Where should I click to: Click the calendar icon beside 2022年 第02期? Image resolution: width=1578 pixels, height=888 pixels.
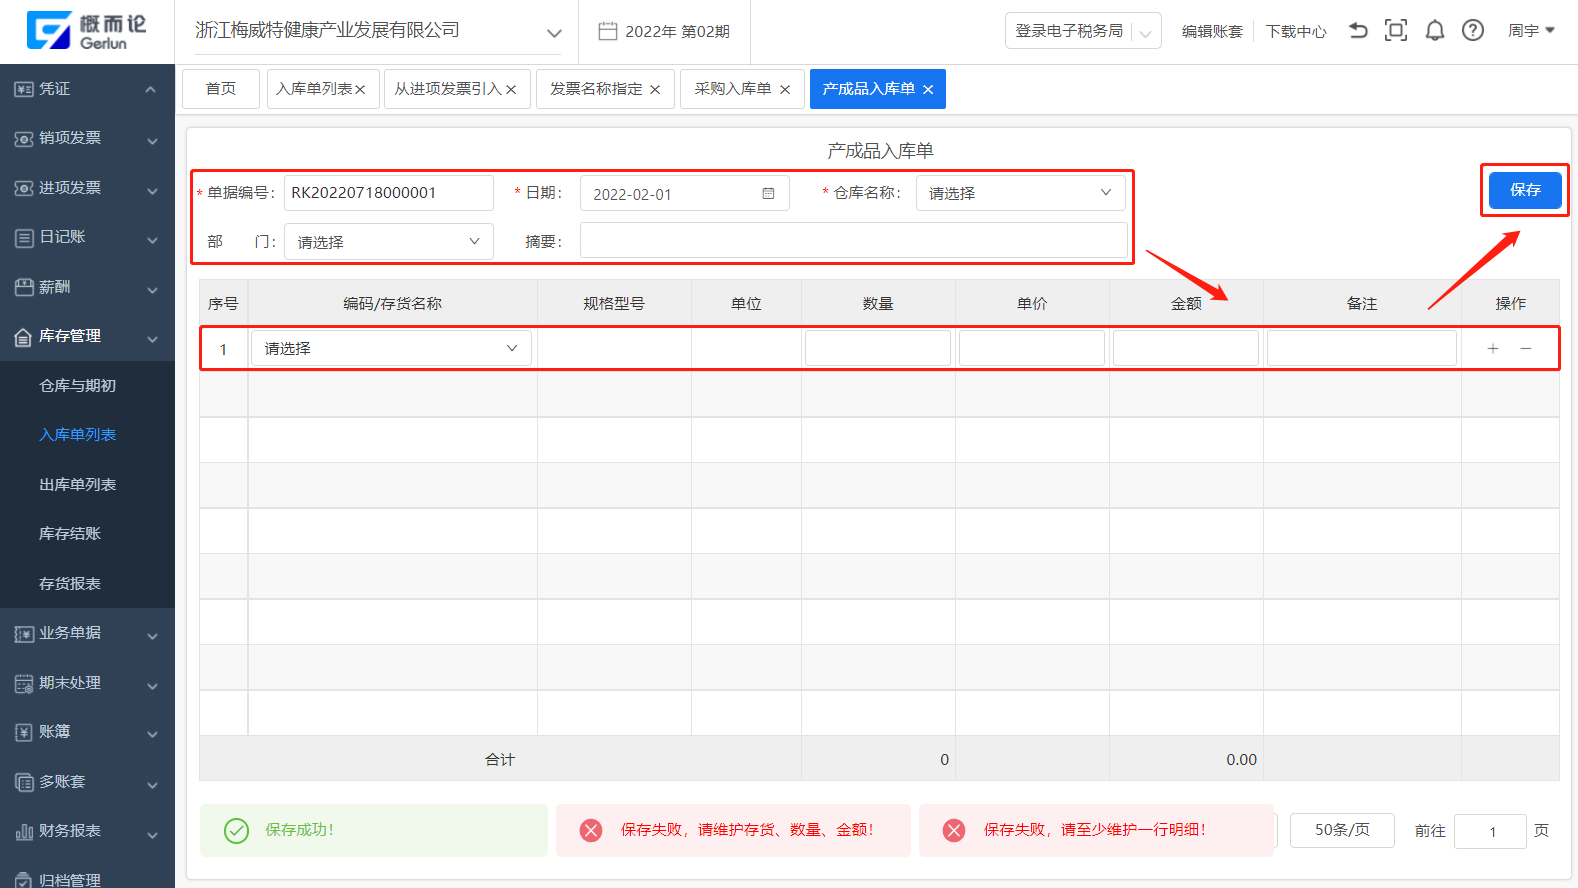(607, 31)
